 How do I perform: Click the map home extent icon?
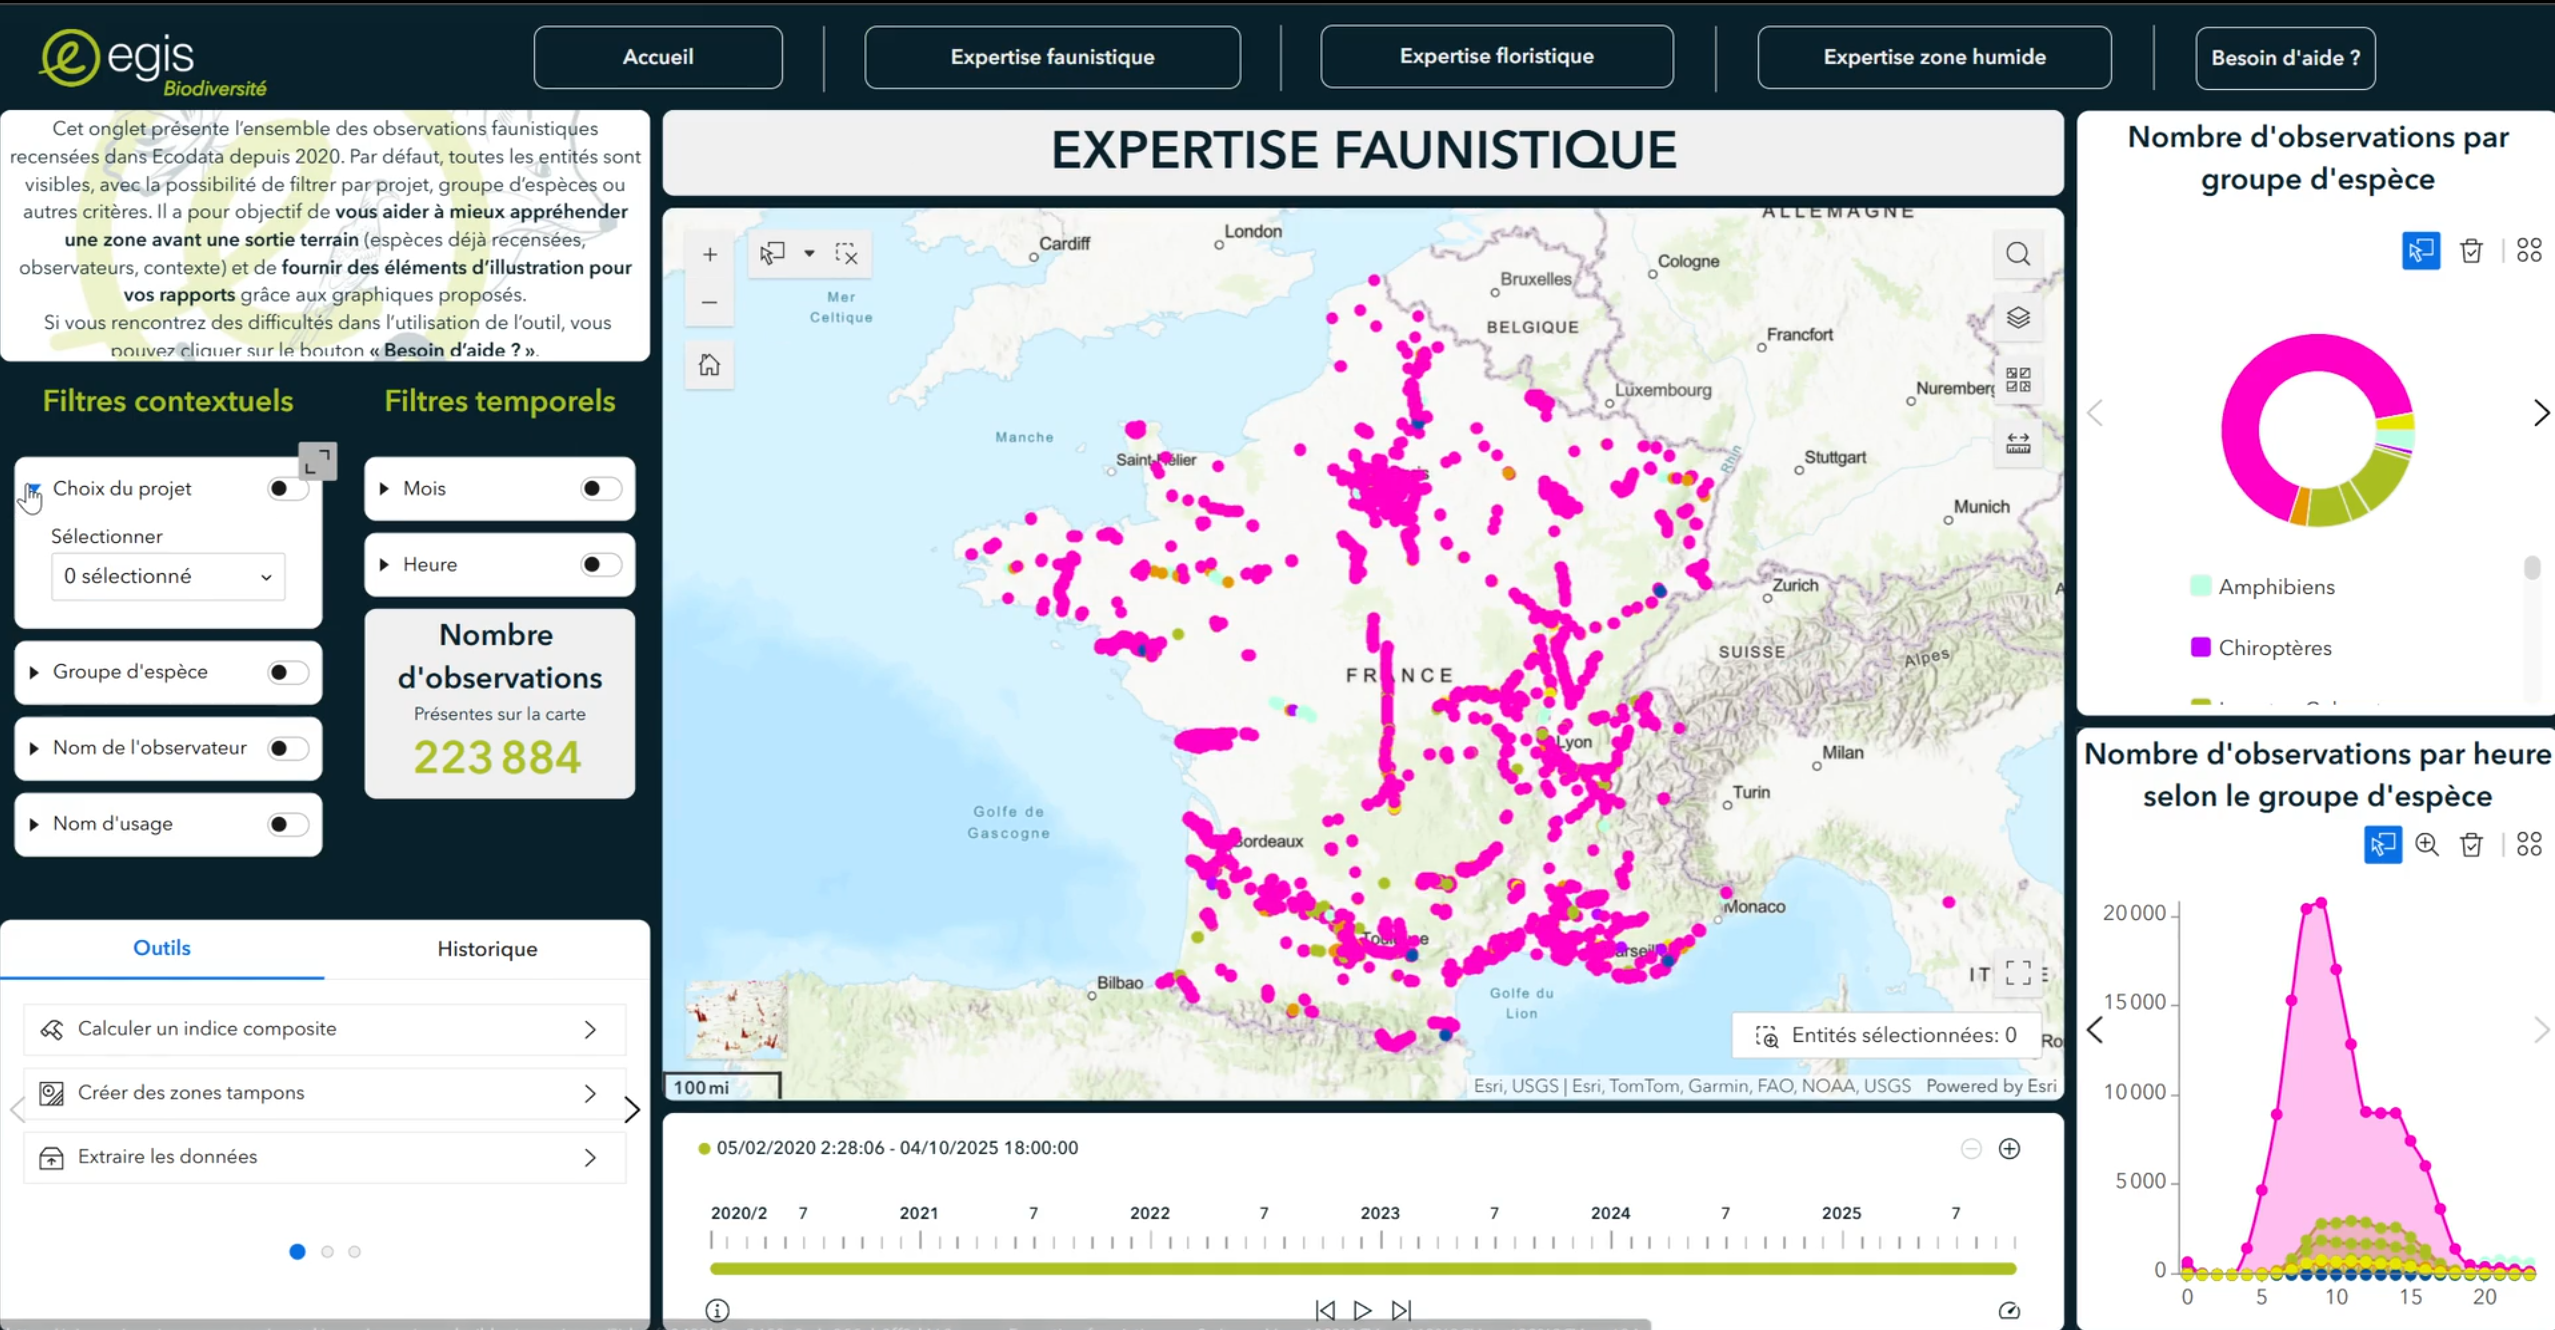pos(709,365)
